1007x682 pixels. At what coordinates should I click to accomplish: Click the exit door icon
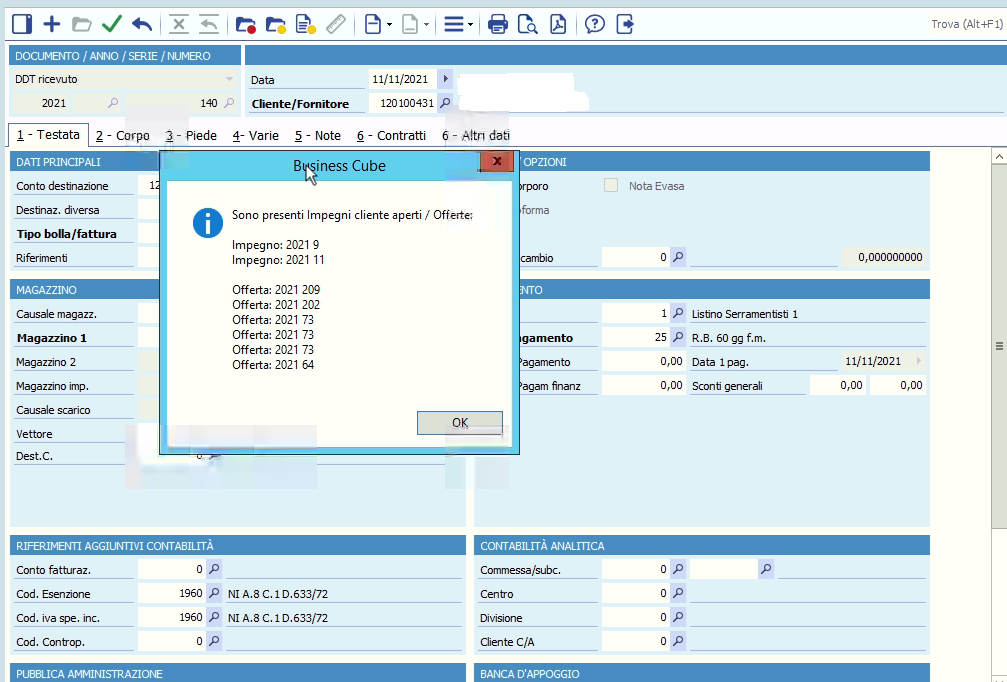[625, 25]
